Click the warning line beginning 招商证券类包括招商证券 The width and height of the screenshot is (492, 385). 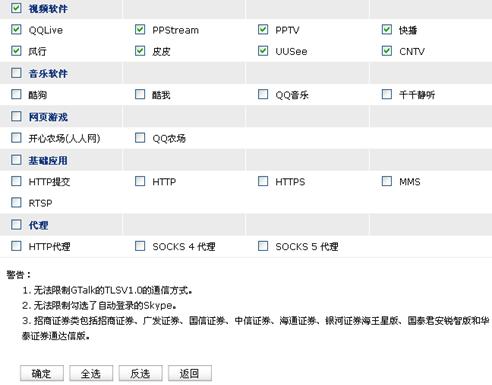pos(256,328)
